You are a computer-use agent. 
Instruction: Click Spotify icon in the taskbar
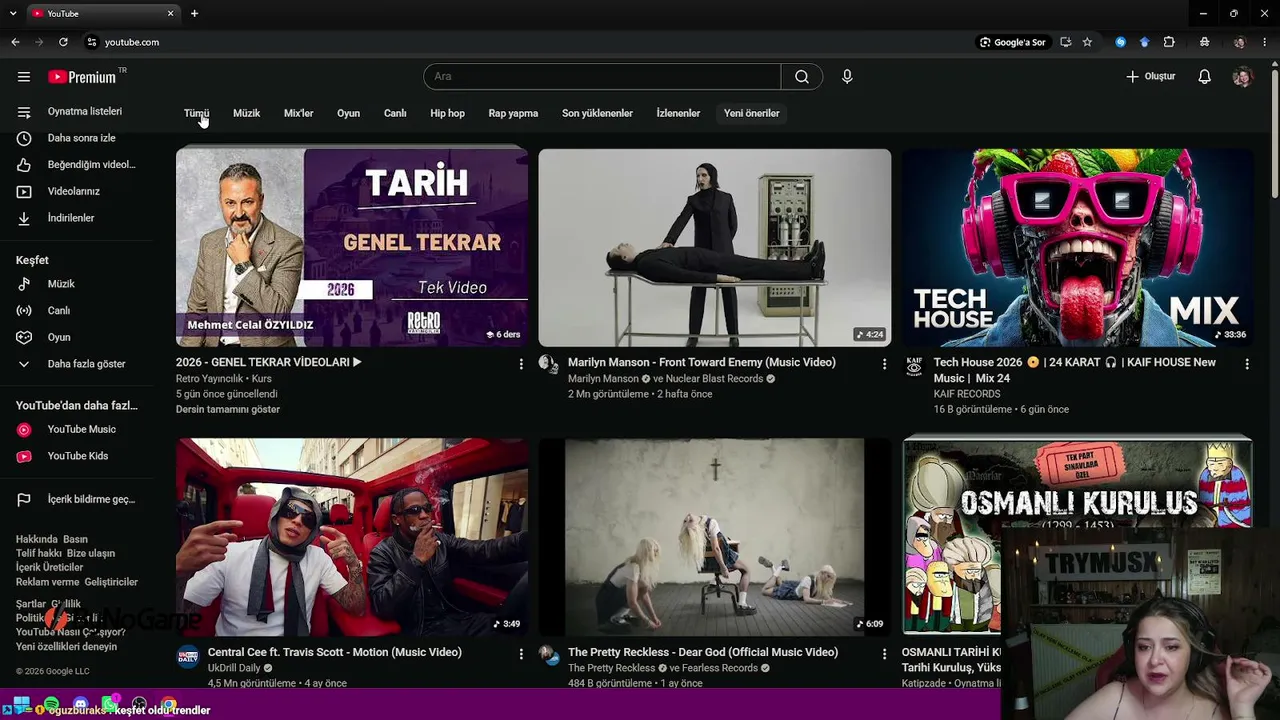pyautogui.click(x=51, y=706)
